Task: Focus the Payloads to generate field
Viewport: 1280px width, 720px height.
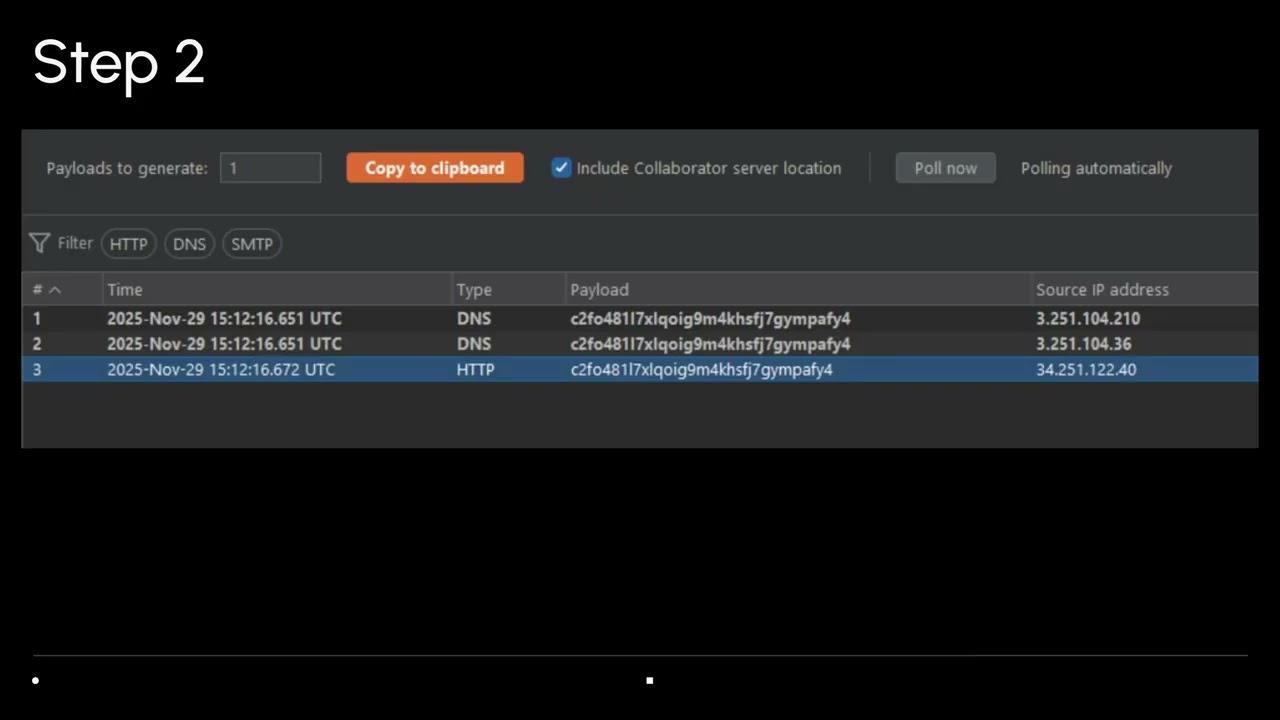Action: point(271,168)
